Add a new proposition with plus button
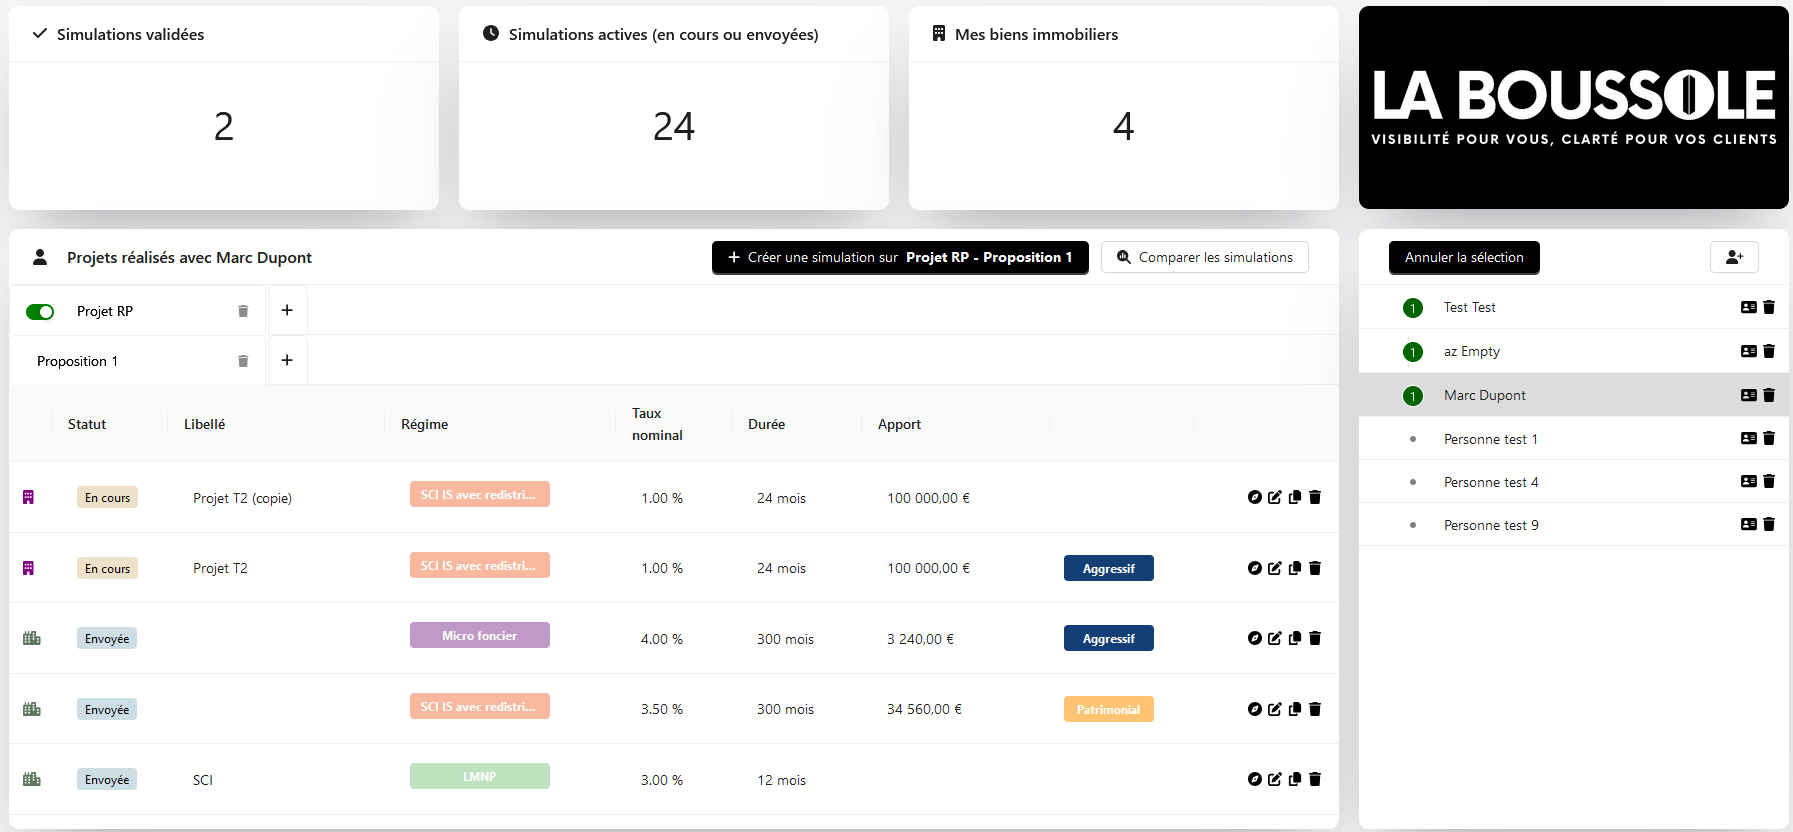The image size is (1793, 832). point(287,360)
